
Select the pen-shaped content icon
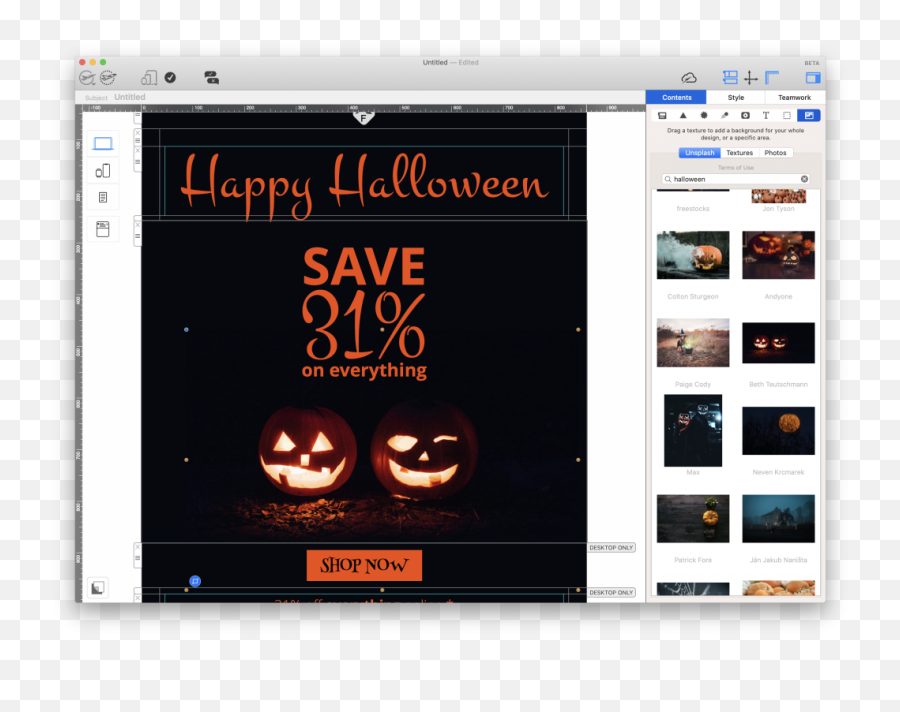tap(724, 115)
